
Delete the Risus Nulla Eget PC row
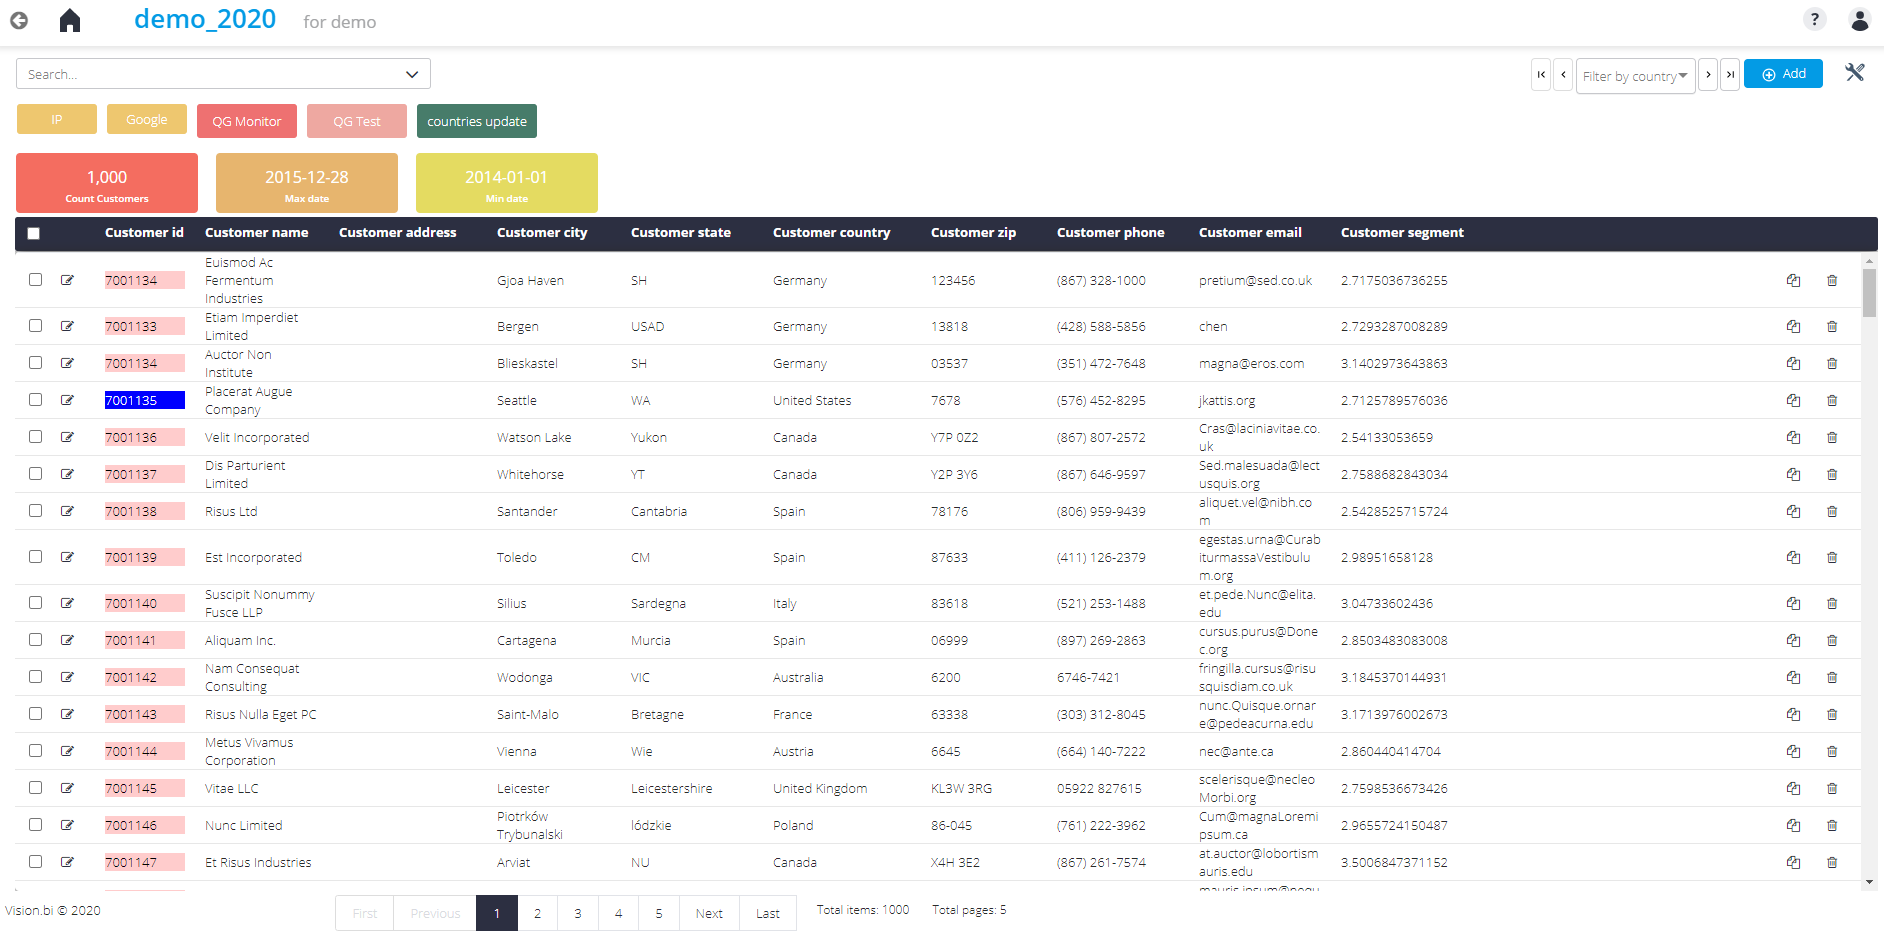click(1832, 714)
